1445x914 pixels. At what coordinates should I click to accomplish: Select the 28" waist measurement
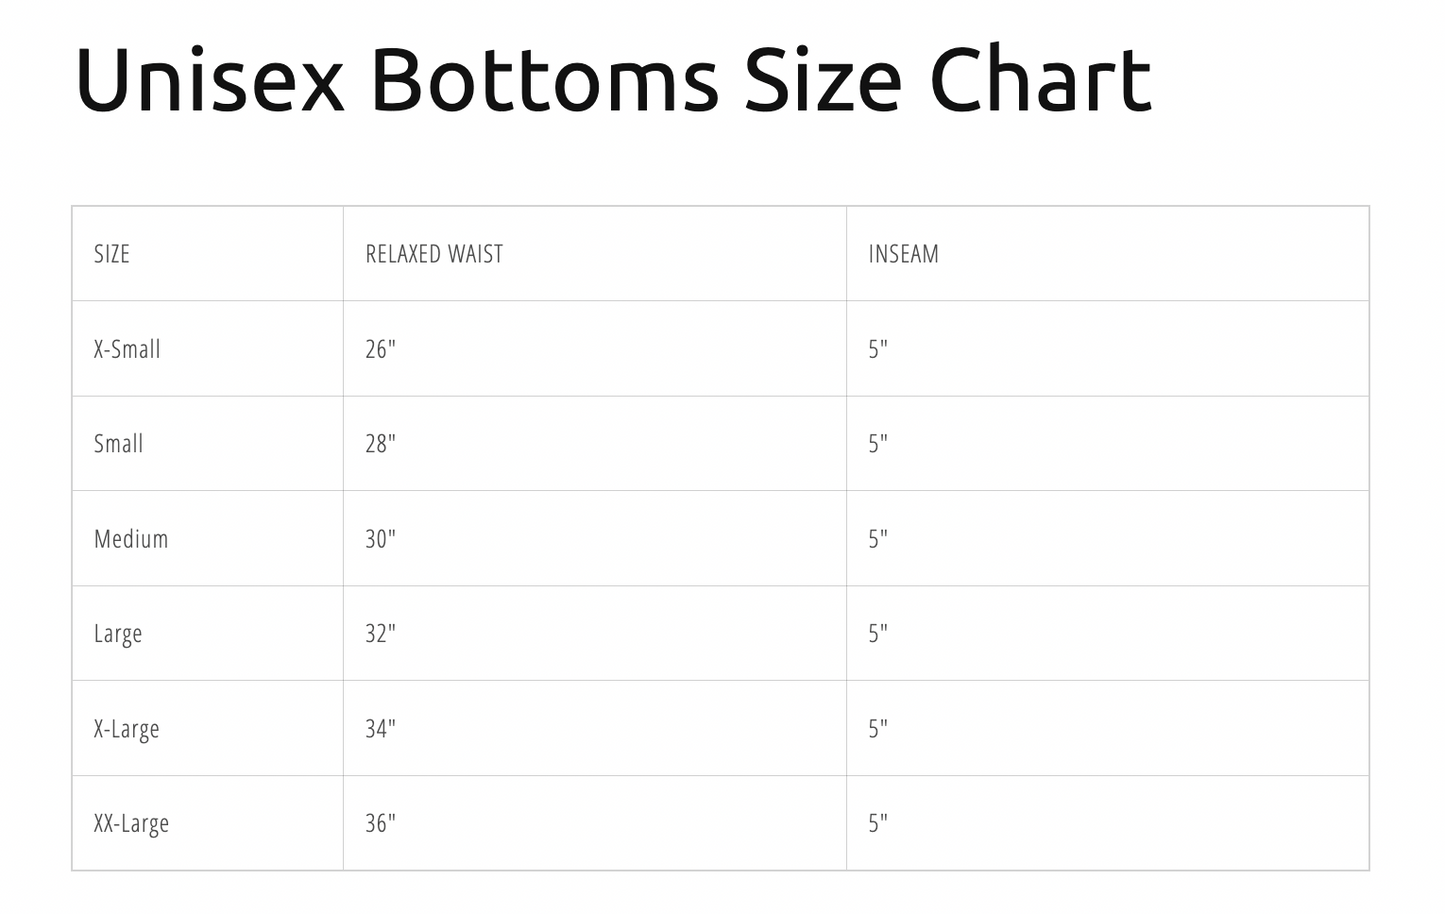pyautogui.click(x=380, y=444)
